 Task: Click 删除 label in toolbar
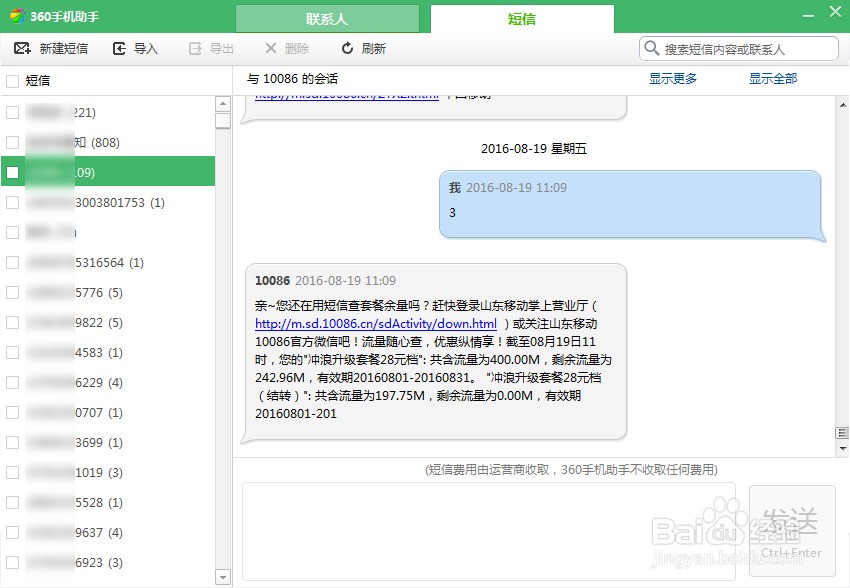point(297,49)
